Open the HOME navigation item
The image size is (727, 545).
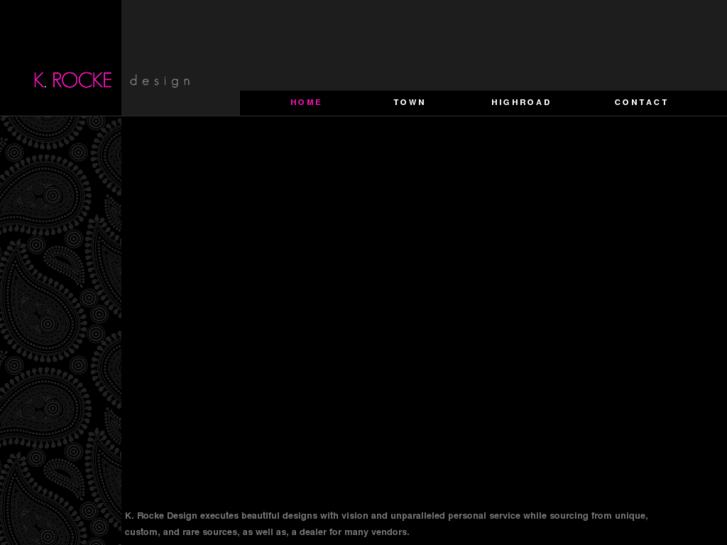pos(306,102)
